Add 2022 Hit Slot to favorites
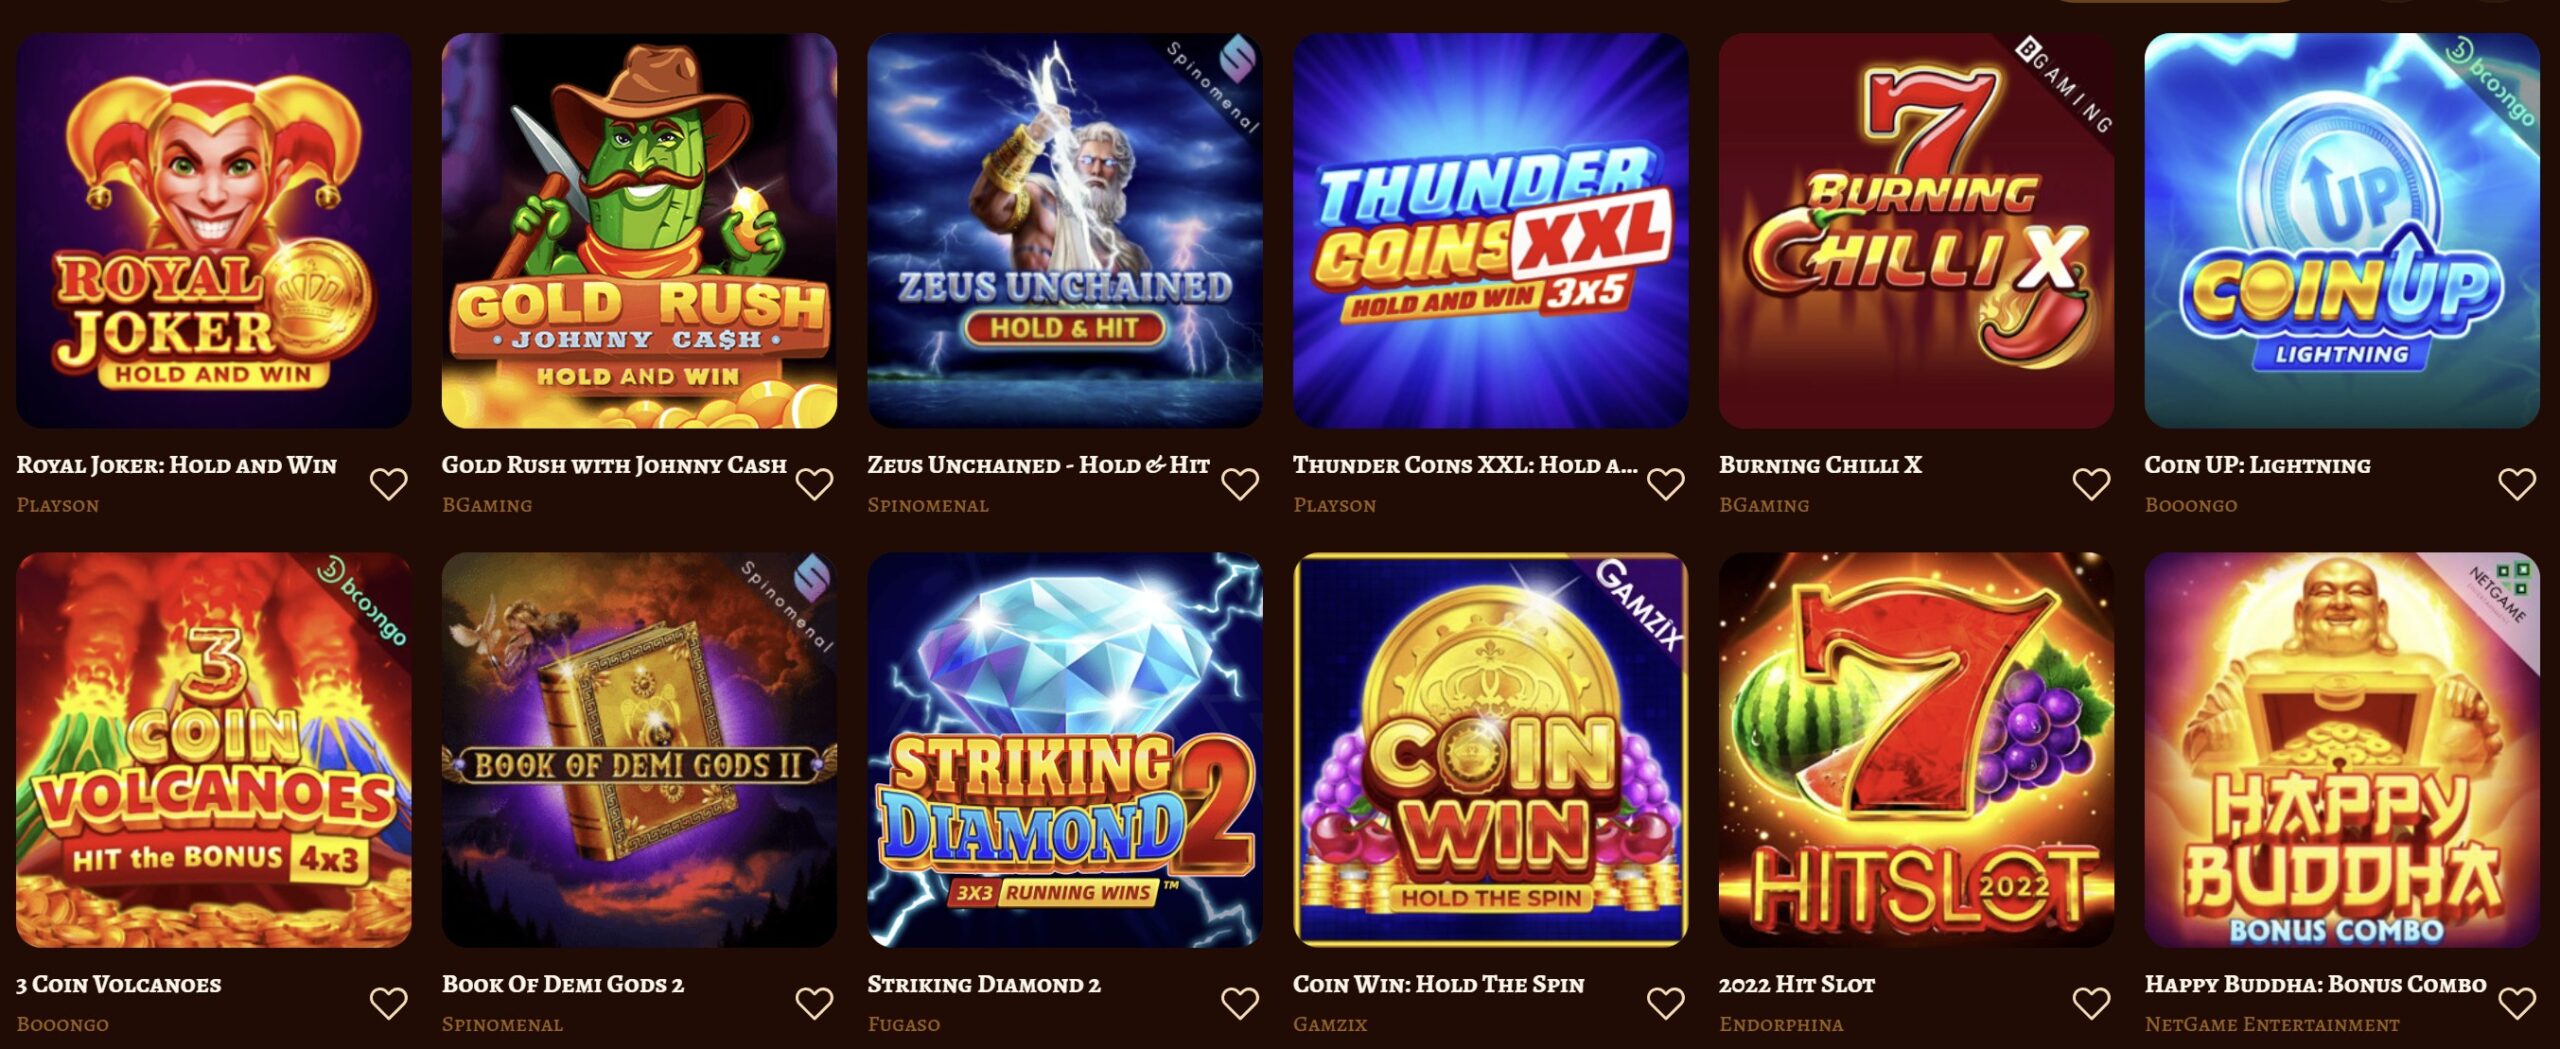2560x1049 pixels. (x=2091, y=1003)
